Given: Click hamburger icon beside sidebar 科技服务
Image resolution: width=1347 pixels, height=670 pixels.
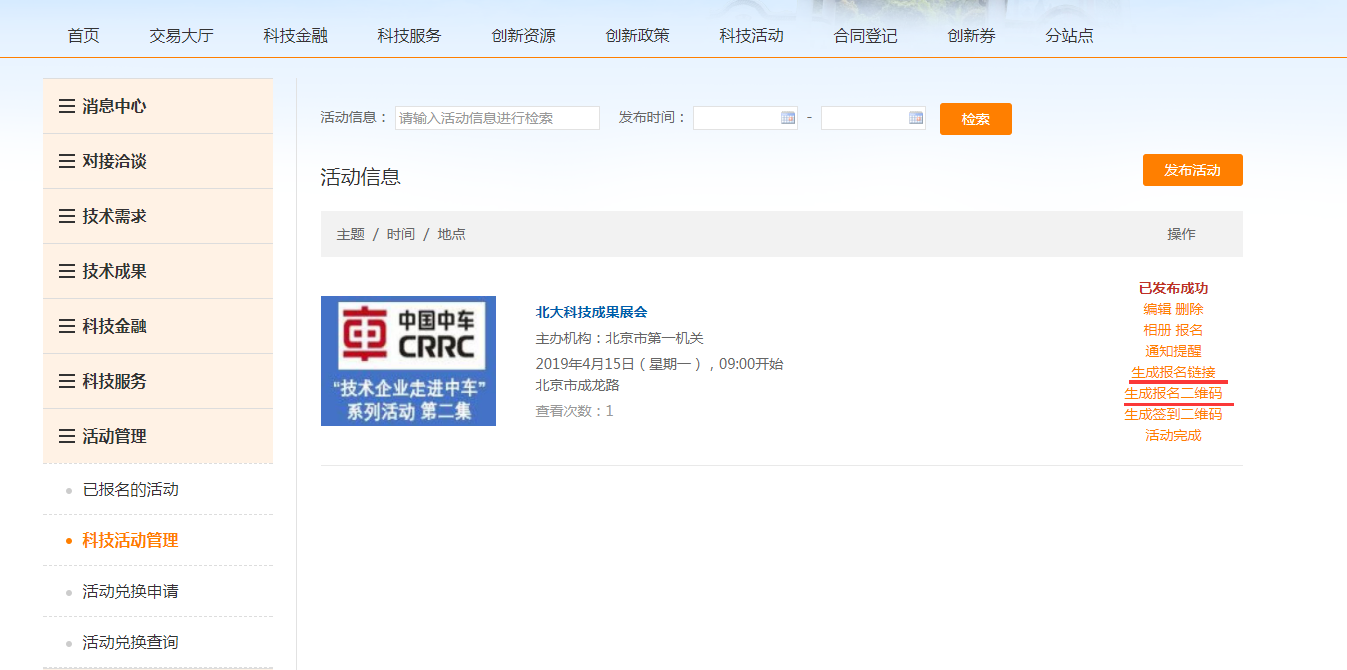Looking at the screenshot, I should coord(67,381).
